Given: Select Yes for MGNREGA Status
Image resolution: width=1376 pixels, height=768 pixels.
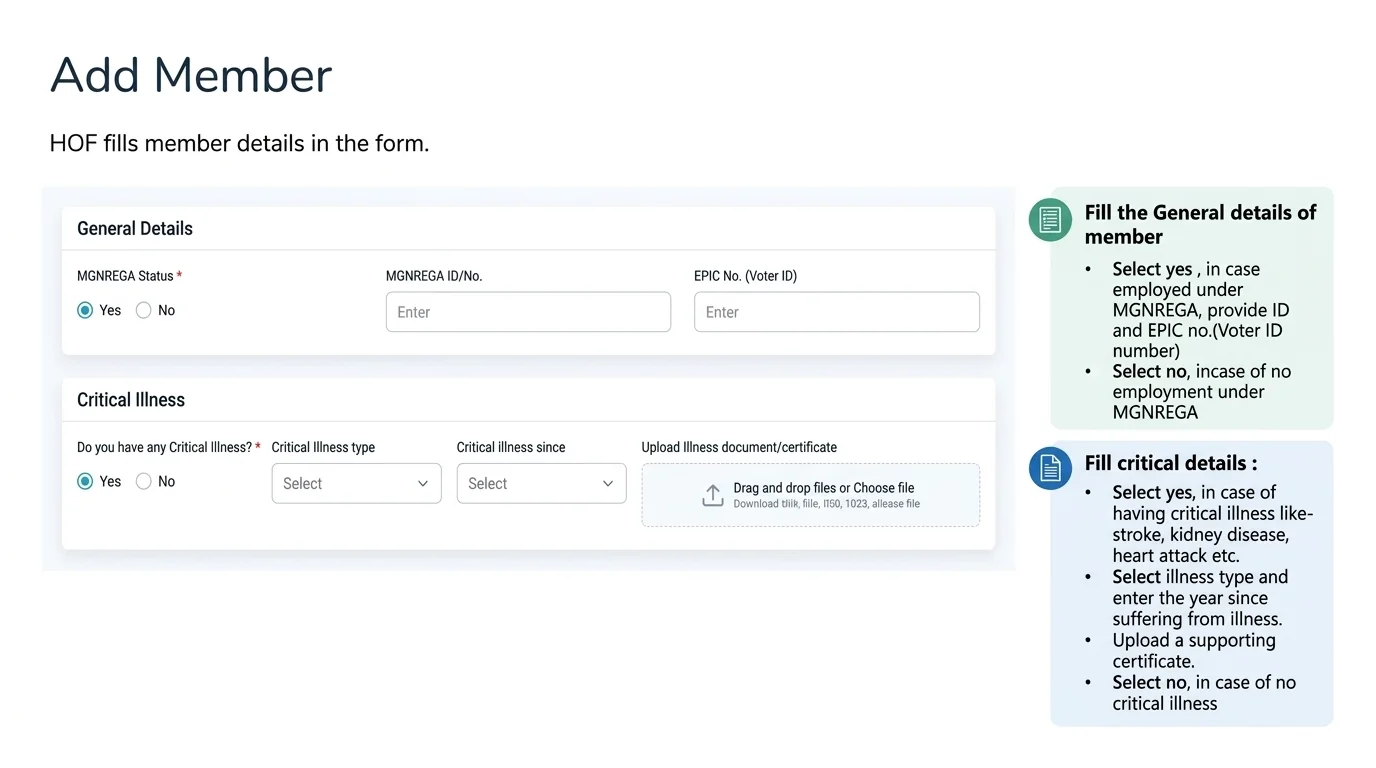Looking at the screenshot, I should (x=85, y=311).
